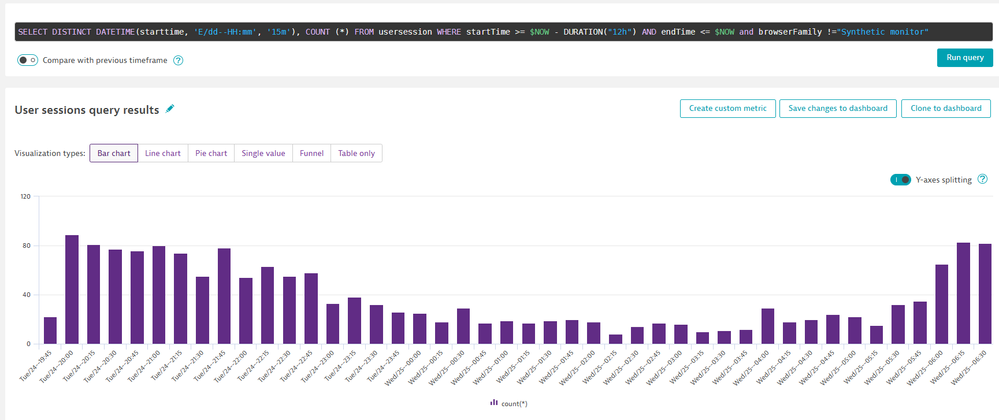Enable Compare with previous timeframe toggle

coord(27,60)
